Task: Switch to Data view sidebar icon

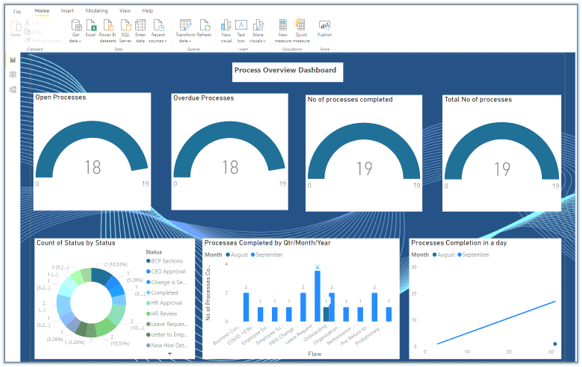Action: [x=13, y=75]
